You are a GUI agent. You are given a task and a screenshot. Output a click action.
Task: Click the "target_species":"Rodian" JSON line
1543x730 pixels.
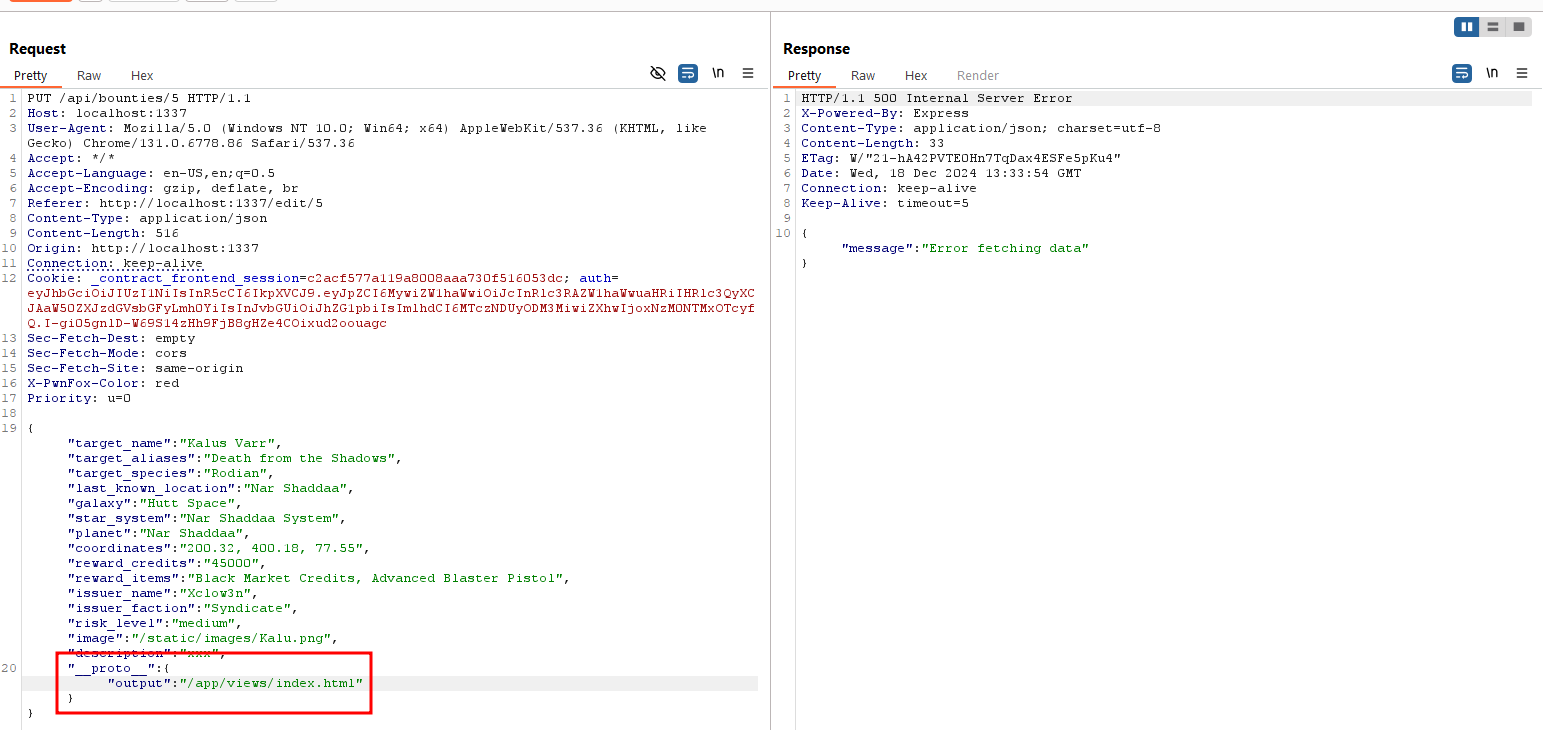[x=171, y=473]
